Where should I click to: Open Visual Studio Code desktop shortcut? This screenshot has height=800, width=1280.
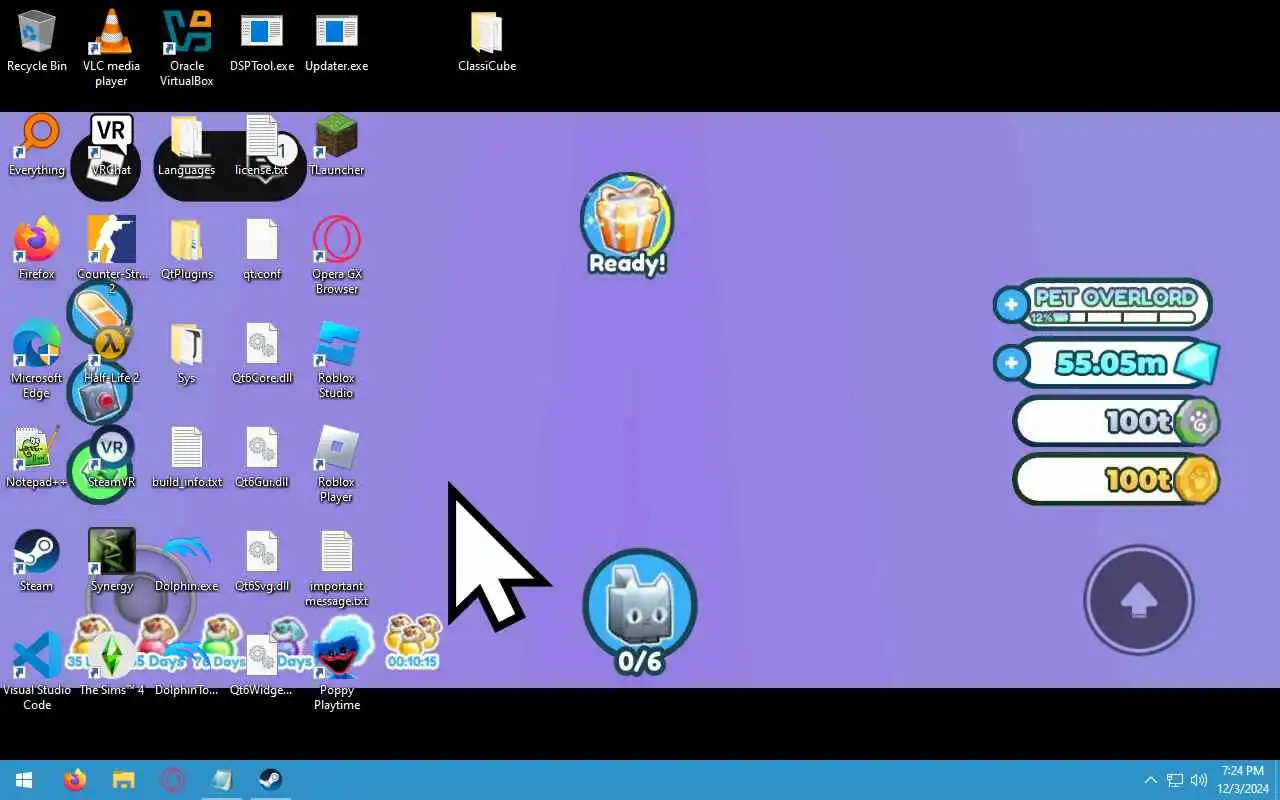coord(37,672)
